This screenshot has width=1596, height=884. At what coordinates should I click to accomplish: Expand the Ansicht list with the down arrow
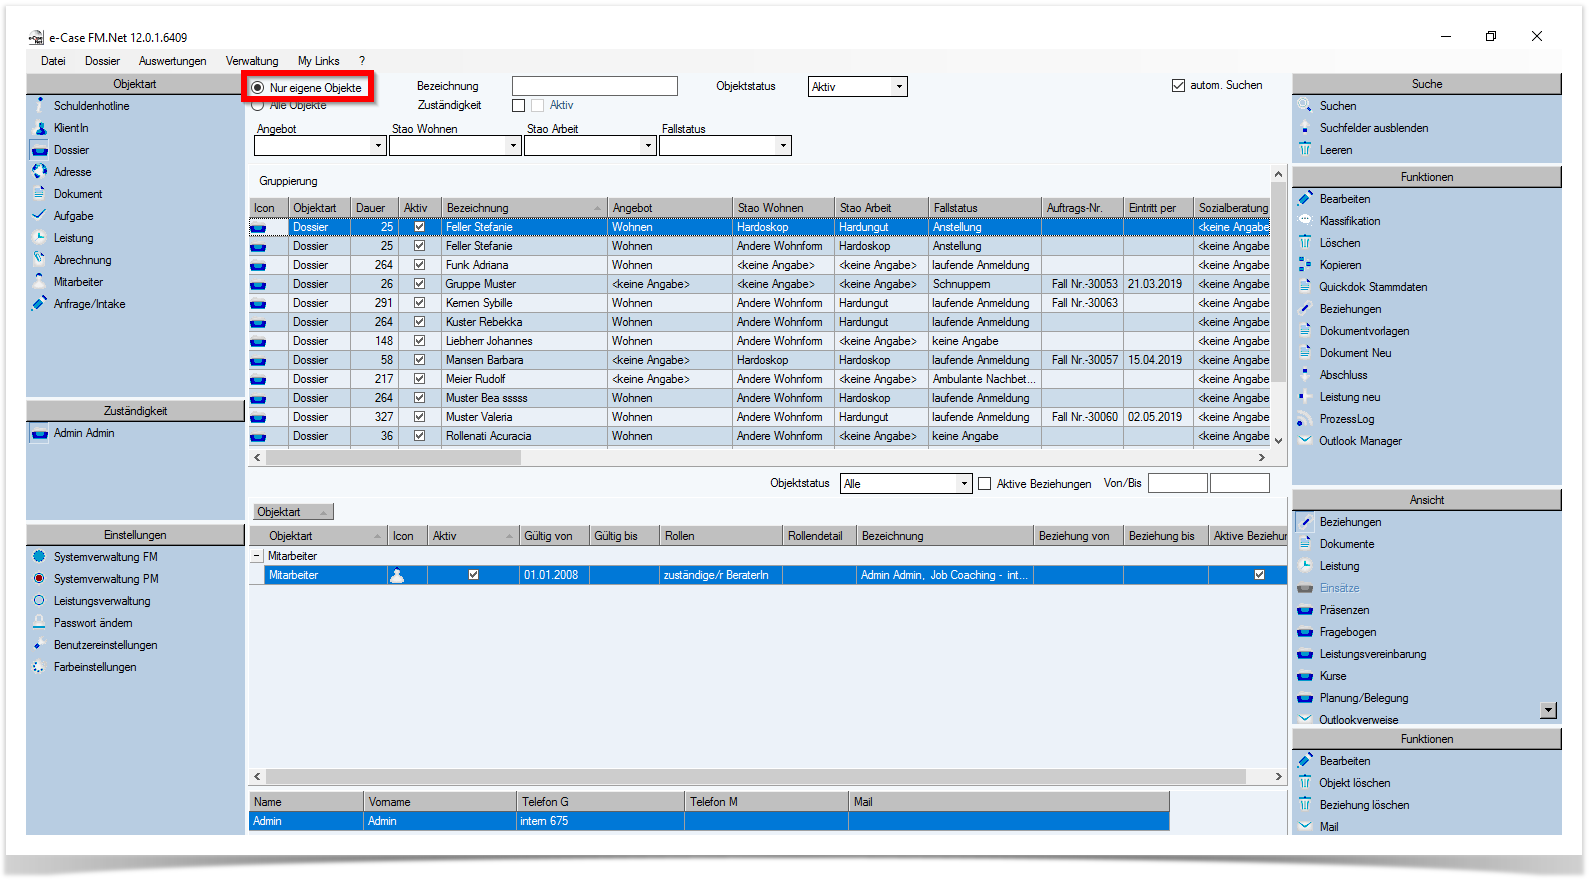point(1548,711)
